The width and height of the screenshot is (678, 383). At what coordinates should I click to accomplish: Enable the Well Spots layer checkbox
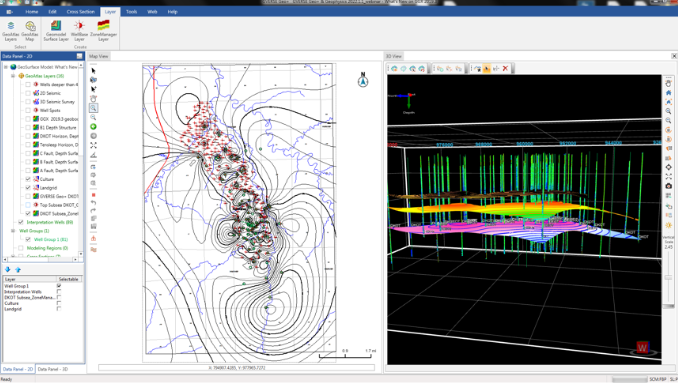pos(28,110)
